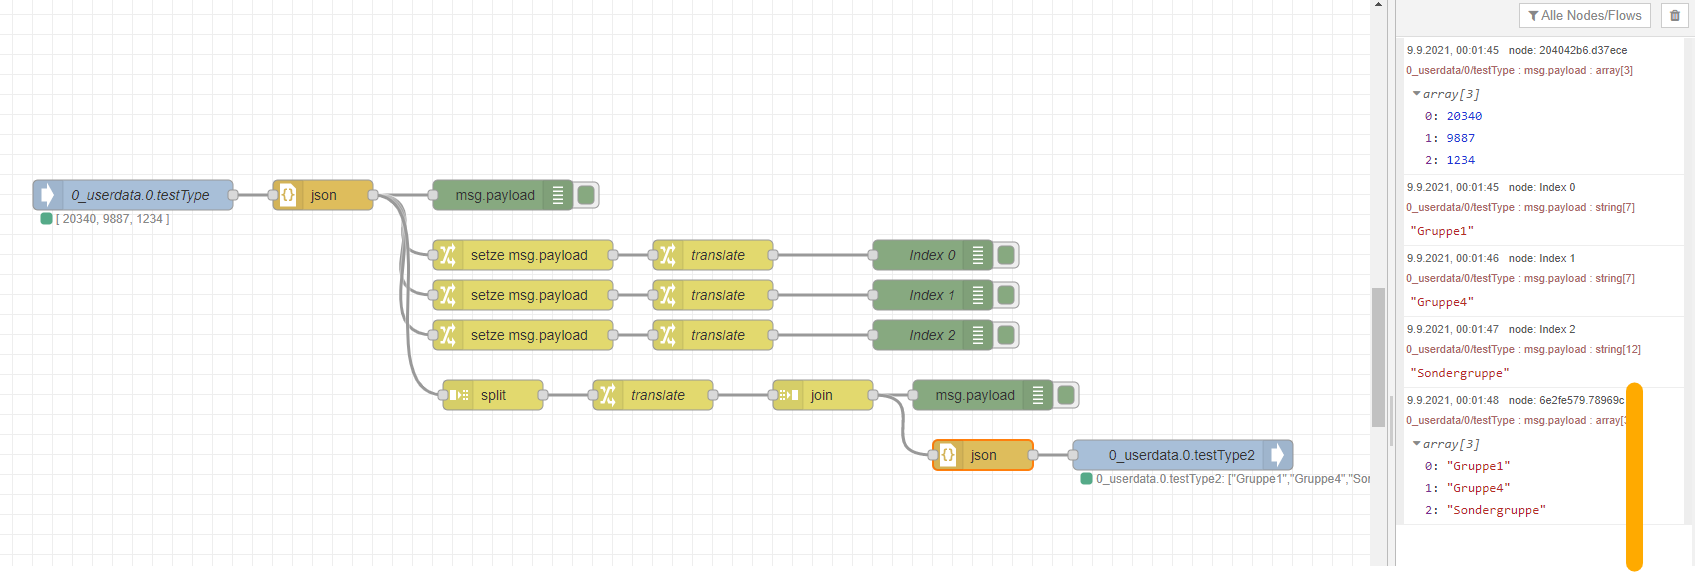
Task: Toggle the top msg.payload debug node button
Action: [587, 195]
